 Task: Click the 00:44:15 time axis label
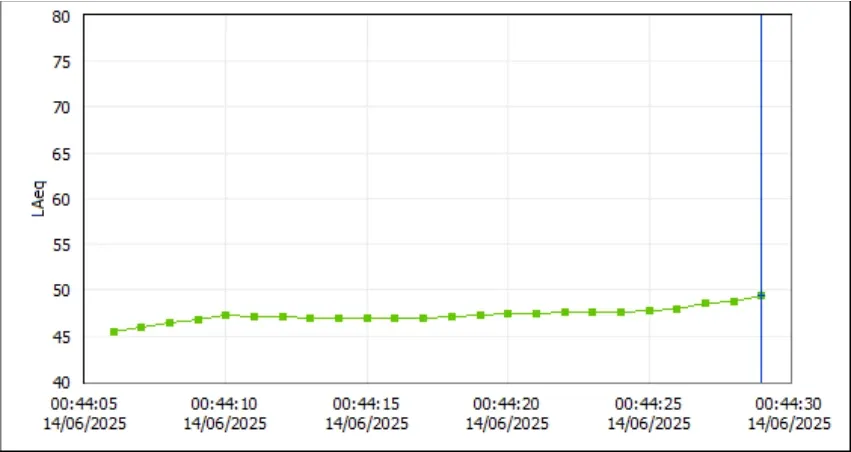[x=366, y=404]
